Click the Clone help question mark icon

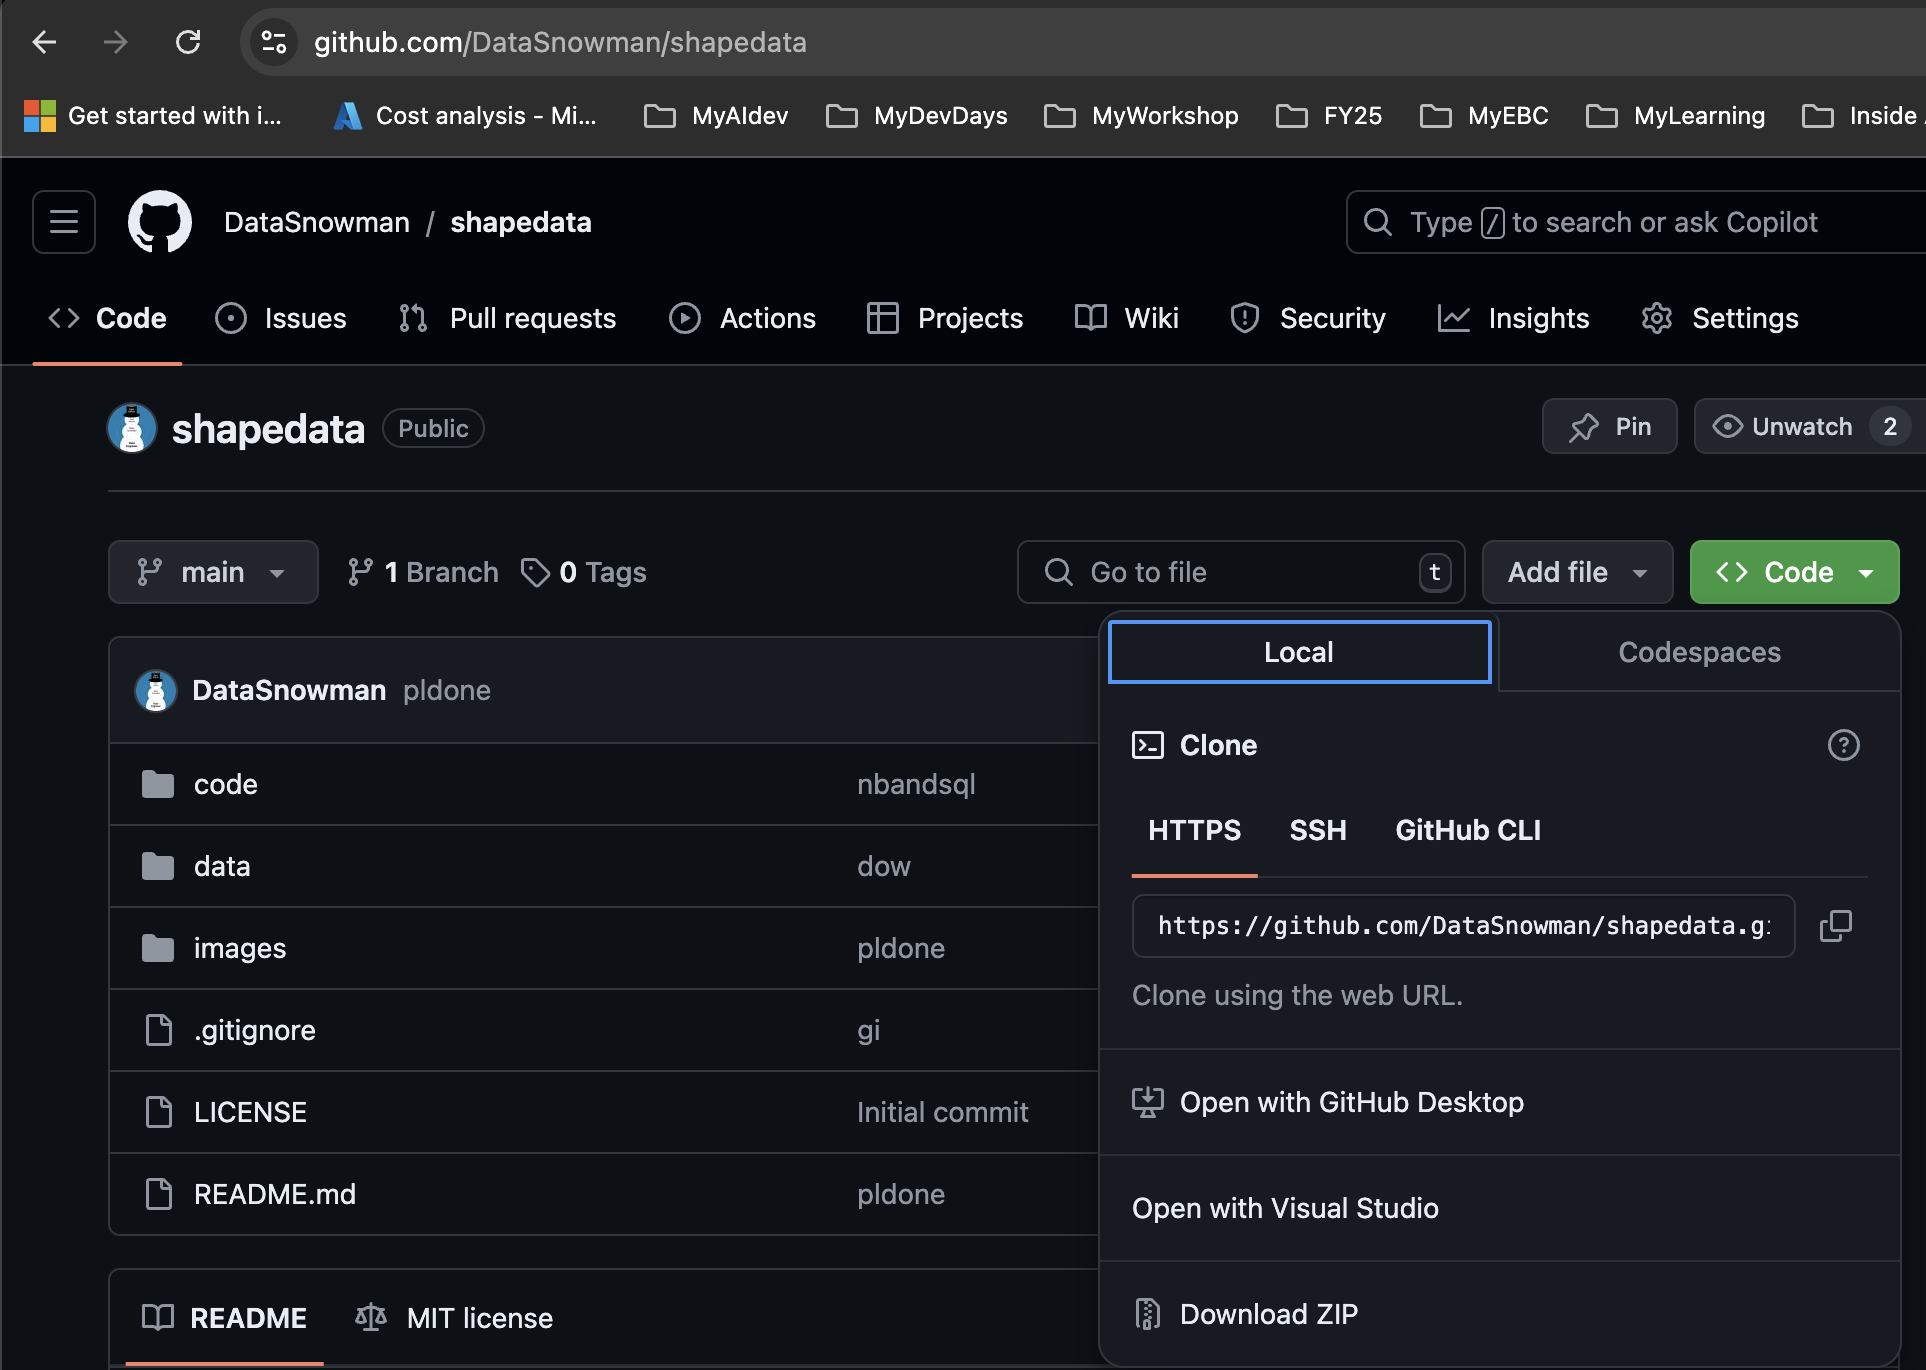click(1843, 745)
